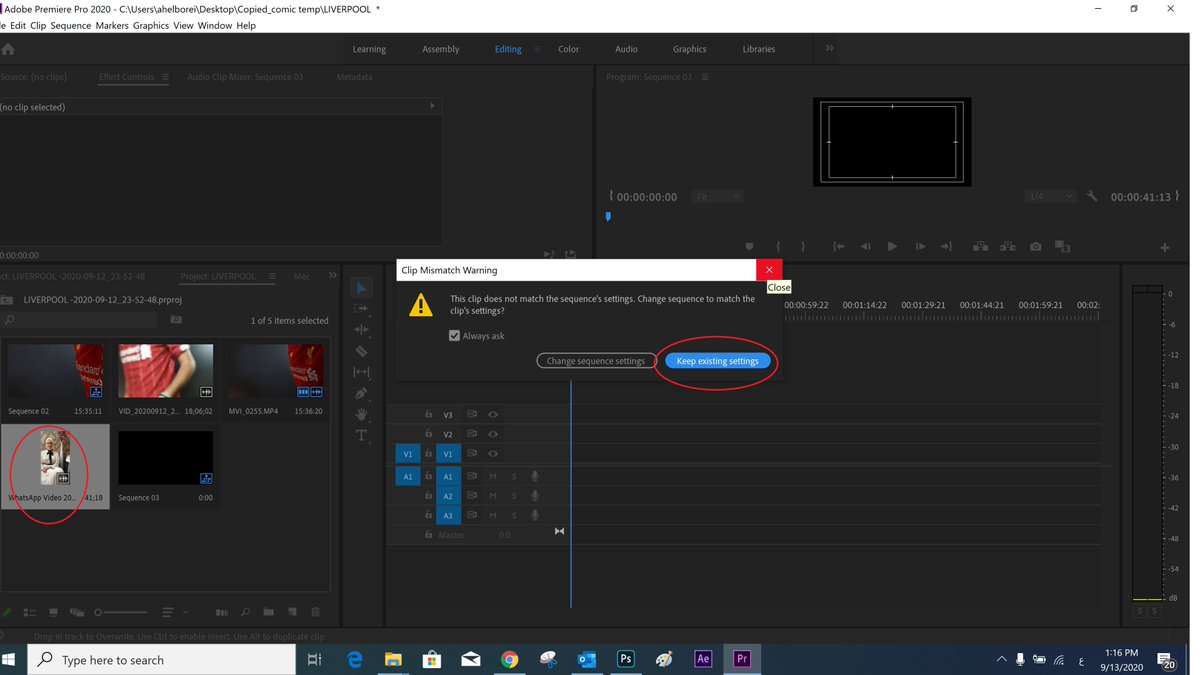Select the Razor tool
The width and height of the screenshot is (1200, 675).
pyautogui.click(x=361, y=351)
